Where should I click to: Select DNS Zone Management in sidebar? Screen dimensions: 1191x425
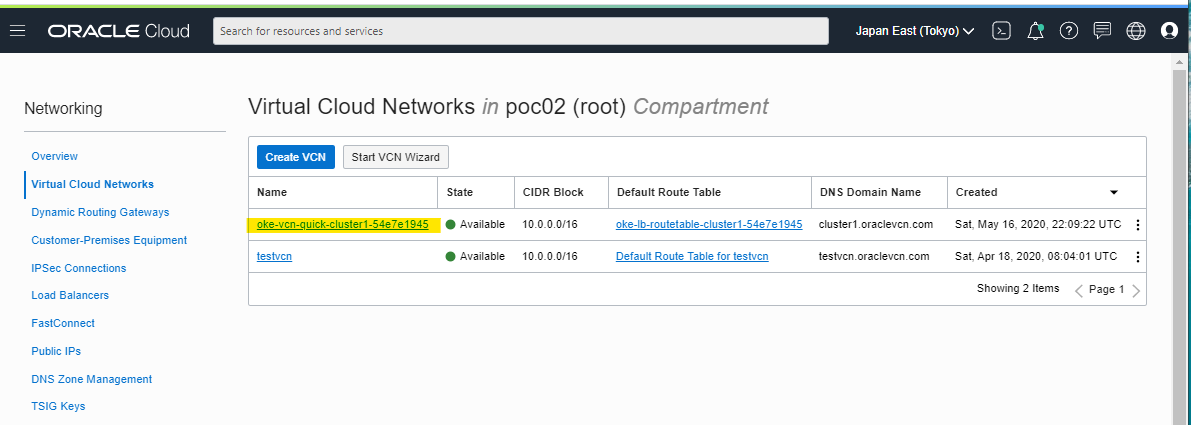[x=92, y=379]
